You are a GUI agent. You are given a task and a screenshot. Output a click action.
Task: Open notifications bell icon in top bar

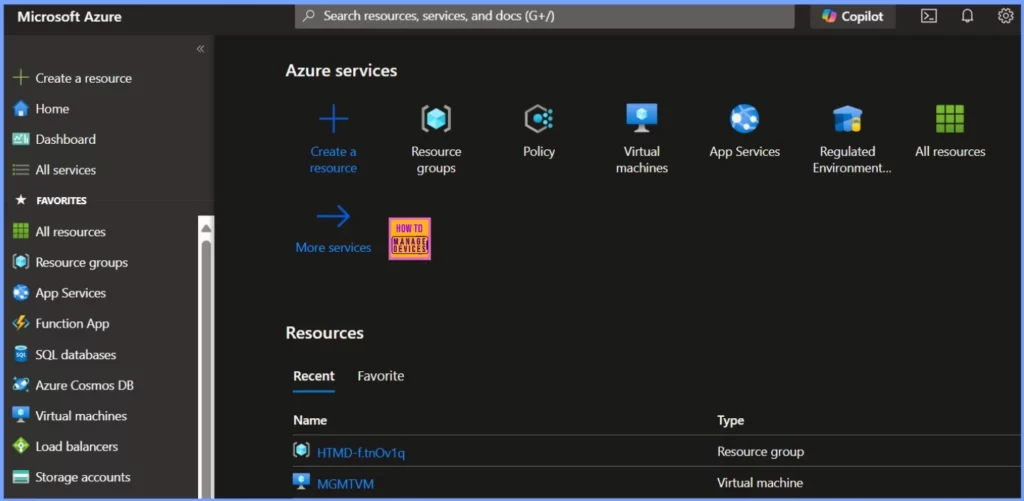(x=967, y=16)
